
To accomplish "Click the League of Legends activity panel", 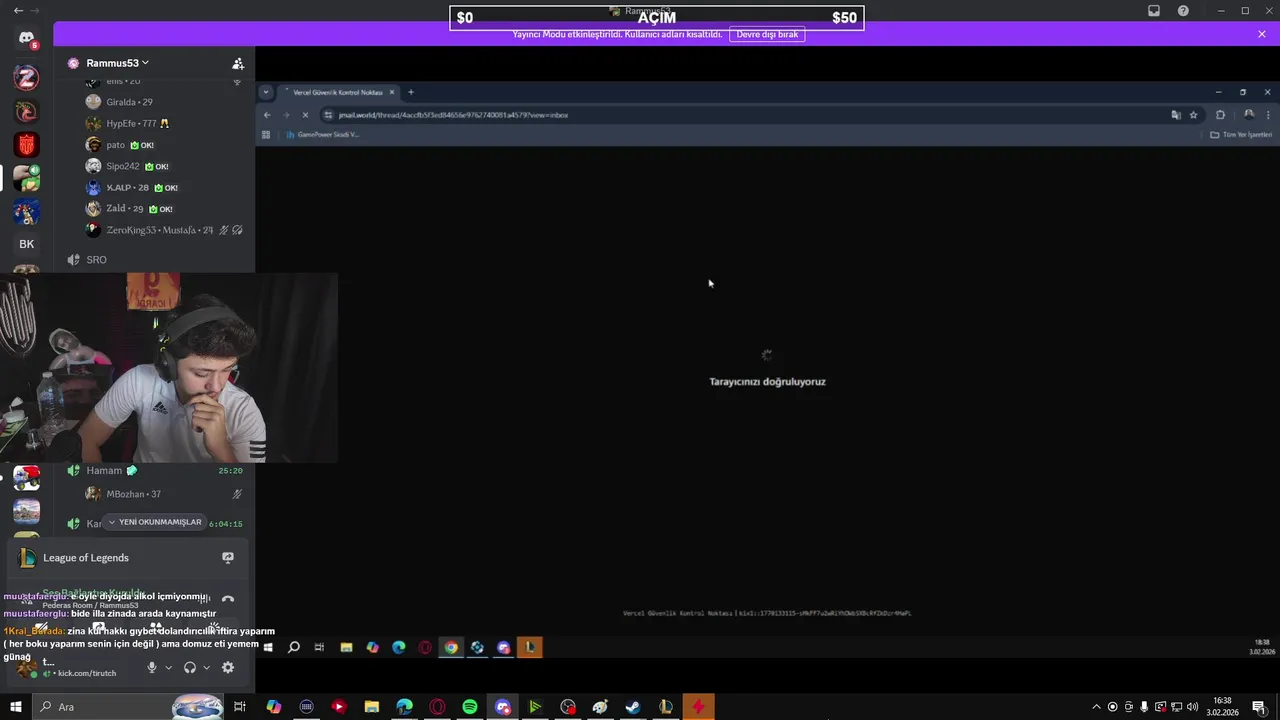I will coord(127,558).
